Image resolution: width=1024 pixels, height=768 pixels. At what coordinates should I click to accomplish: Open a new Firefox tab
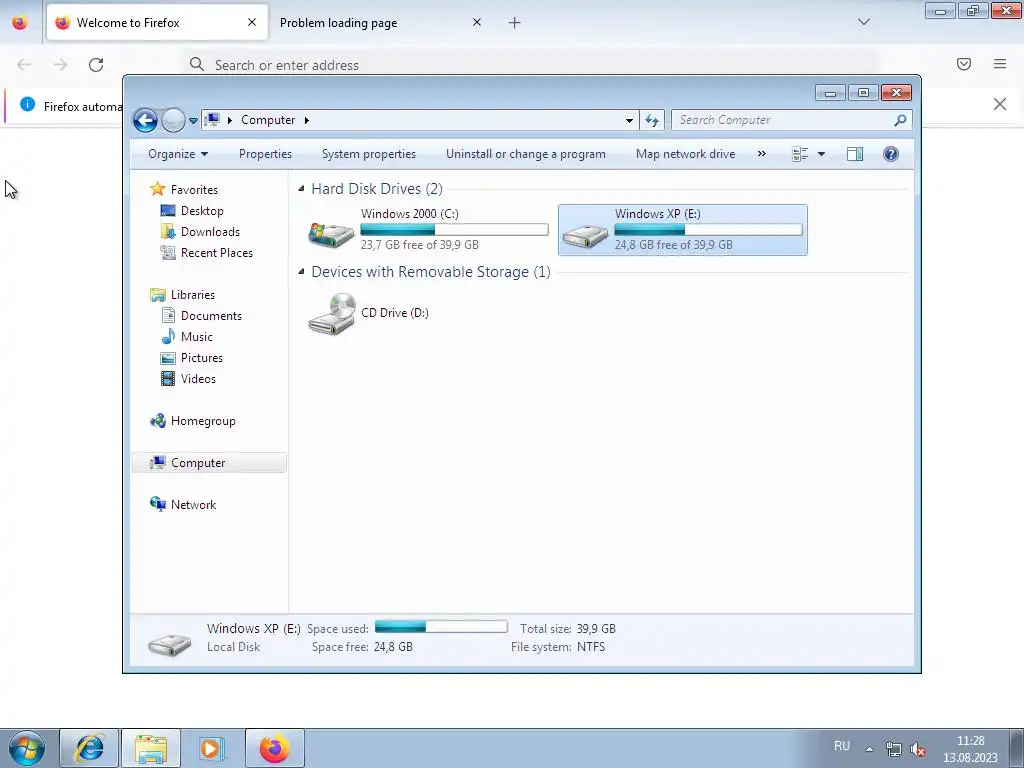coord(515,23)
